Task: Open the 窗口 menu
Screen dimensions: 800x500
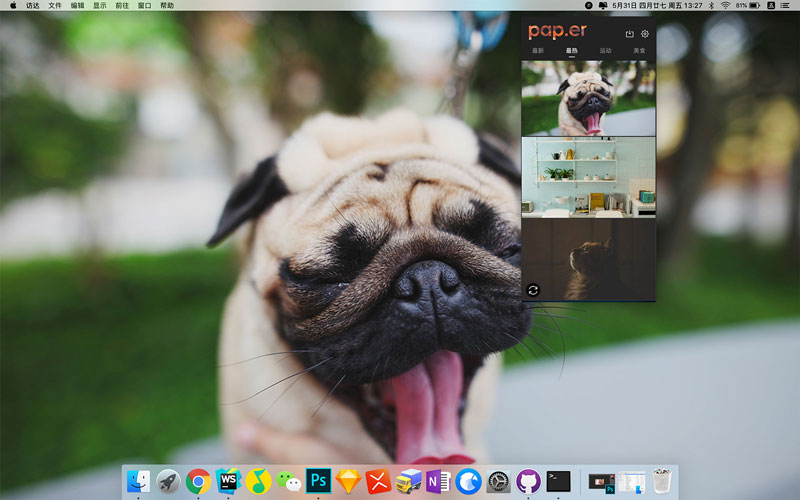Action: point(144,5)
